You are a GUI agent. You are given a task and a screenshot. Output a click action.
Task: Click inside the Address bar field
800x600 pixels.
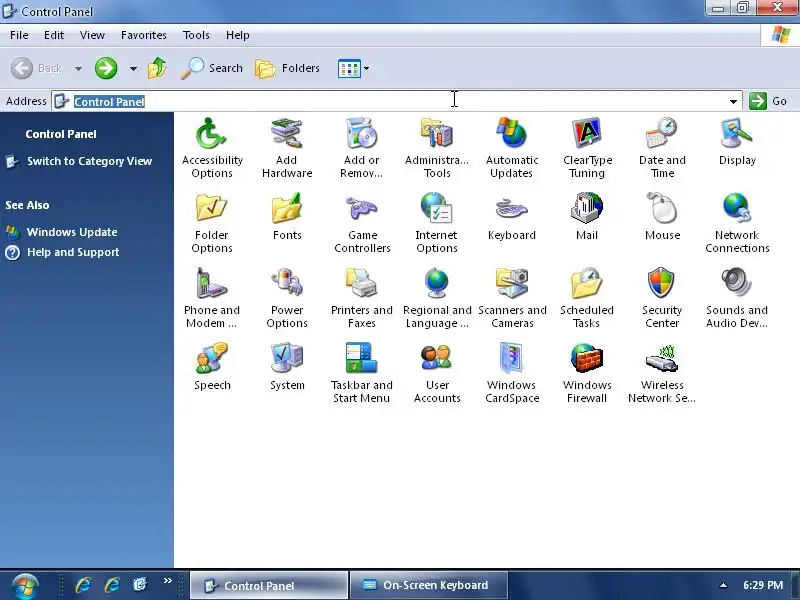coord(397,101)
